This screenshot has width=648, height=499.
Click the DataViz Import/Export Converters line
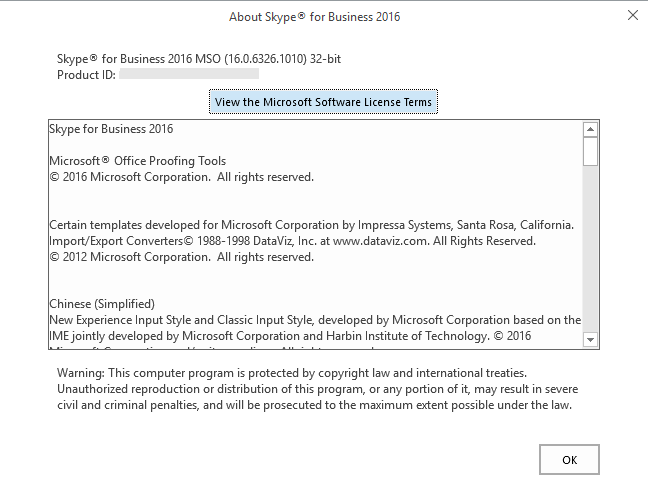click(292, 241)
